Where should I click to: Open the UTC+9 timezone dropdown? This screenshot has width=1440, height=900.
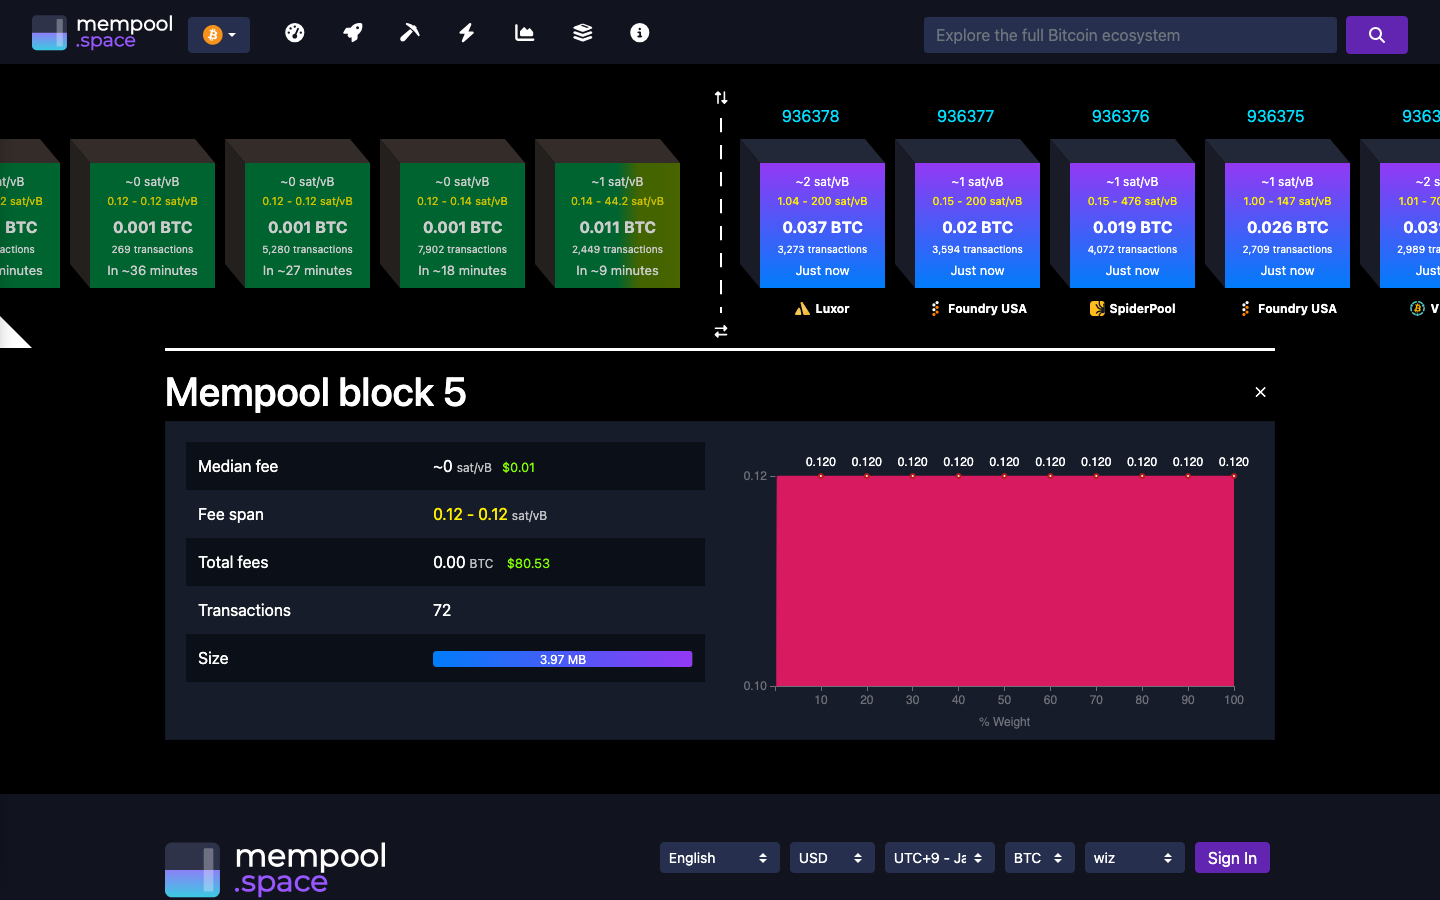[x=939, y=857]
